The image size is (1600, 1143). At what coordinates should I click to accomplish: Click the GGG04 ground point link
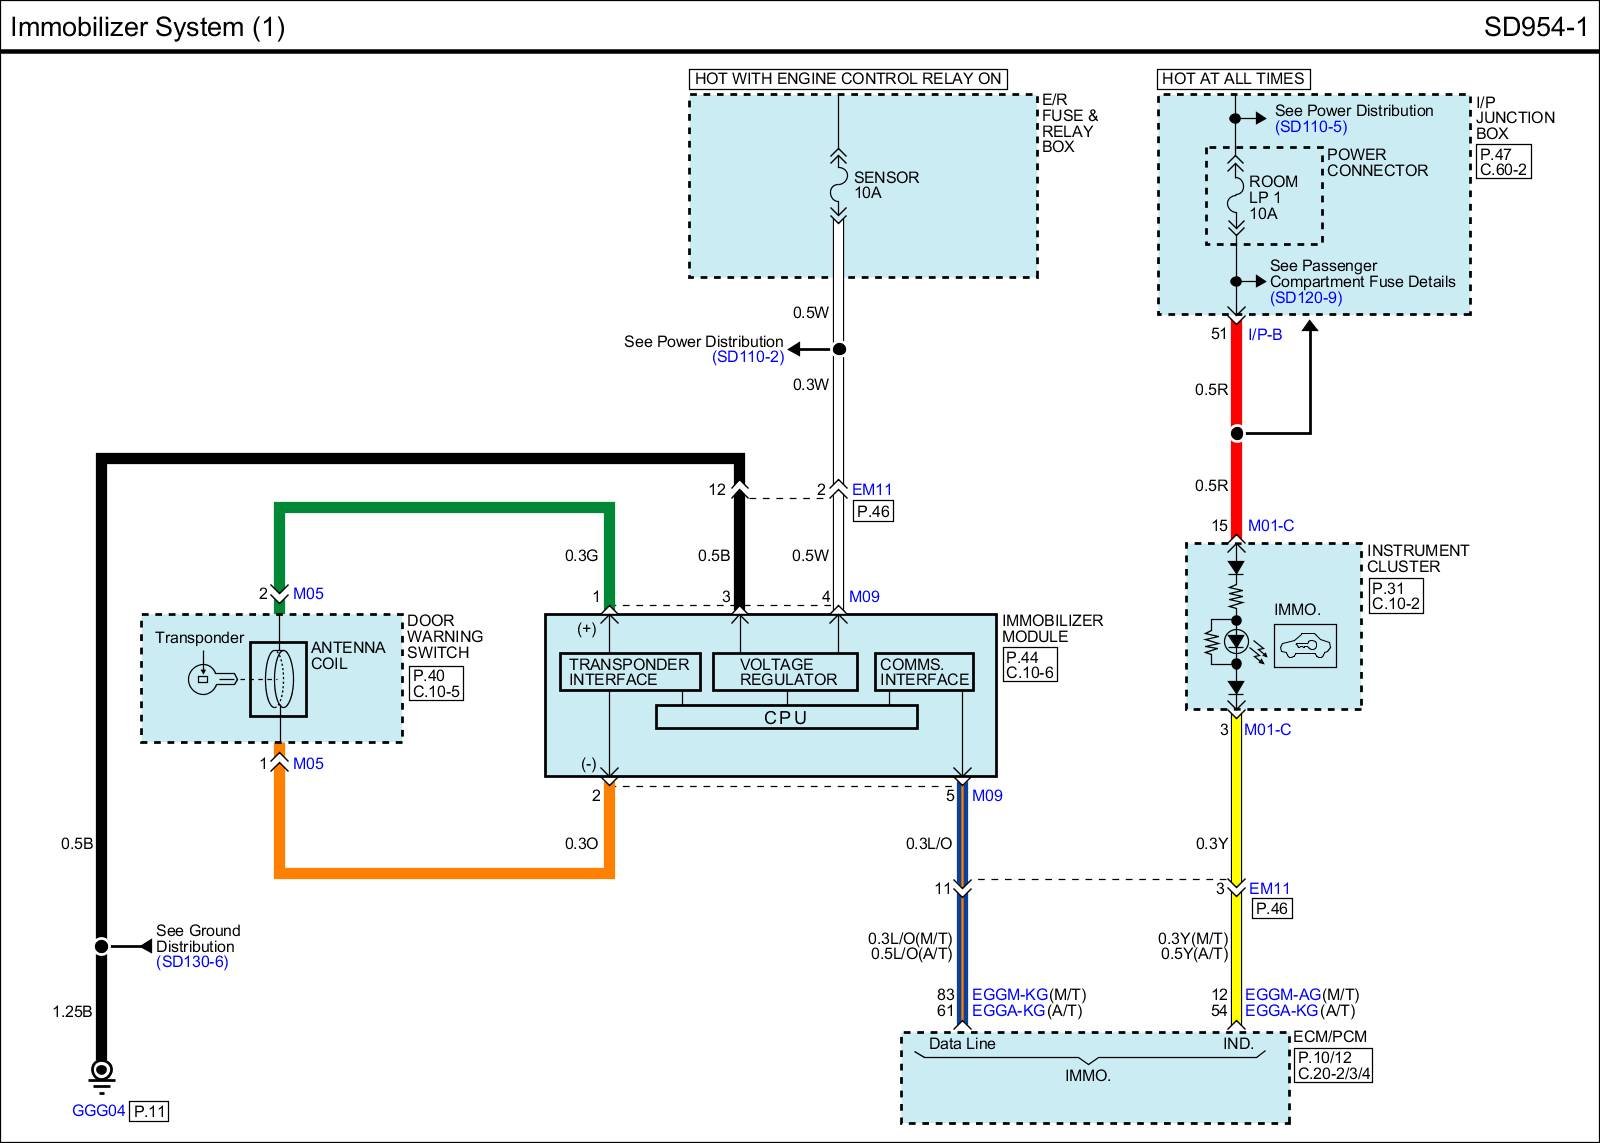[x=98, y=1111]
